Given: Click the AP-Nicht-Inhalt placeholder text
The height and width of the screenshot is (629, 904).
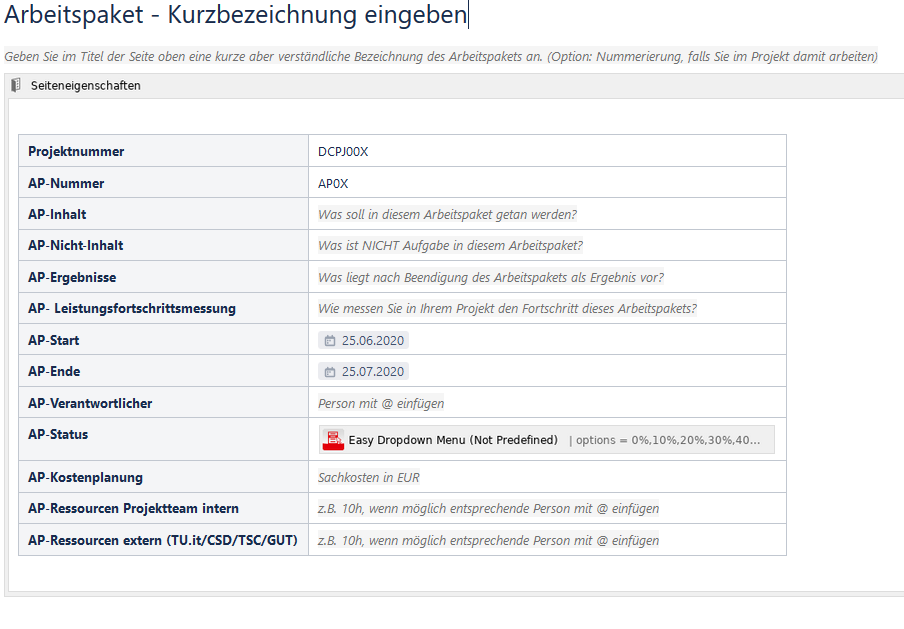Looking at the screenshot, I should [450, 246].
